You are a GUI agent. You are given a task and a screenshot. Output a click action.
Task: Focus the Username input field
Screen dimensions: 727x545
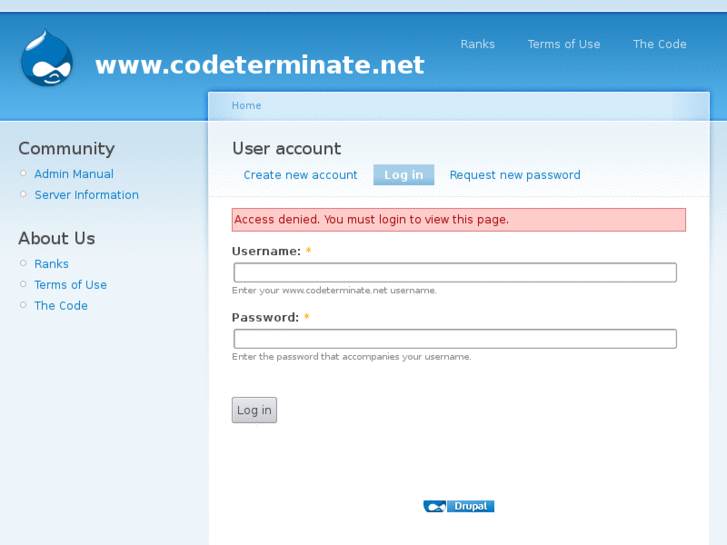[x=455, y=272]
